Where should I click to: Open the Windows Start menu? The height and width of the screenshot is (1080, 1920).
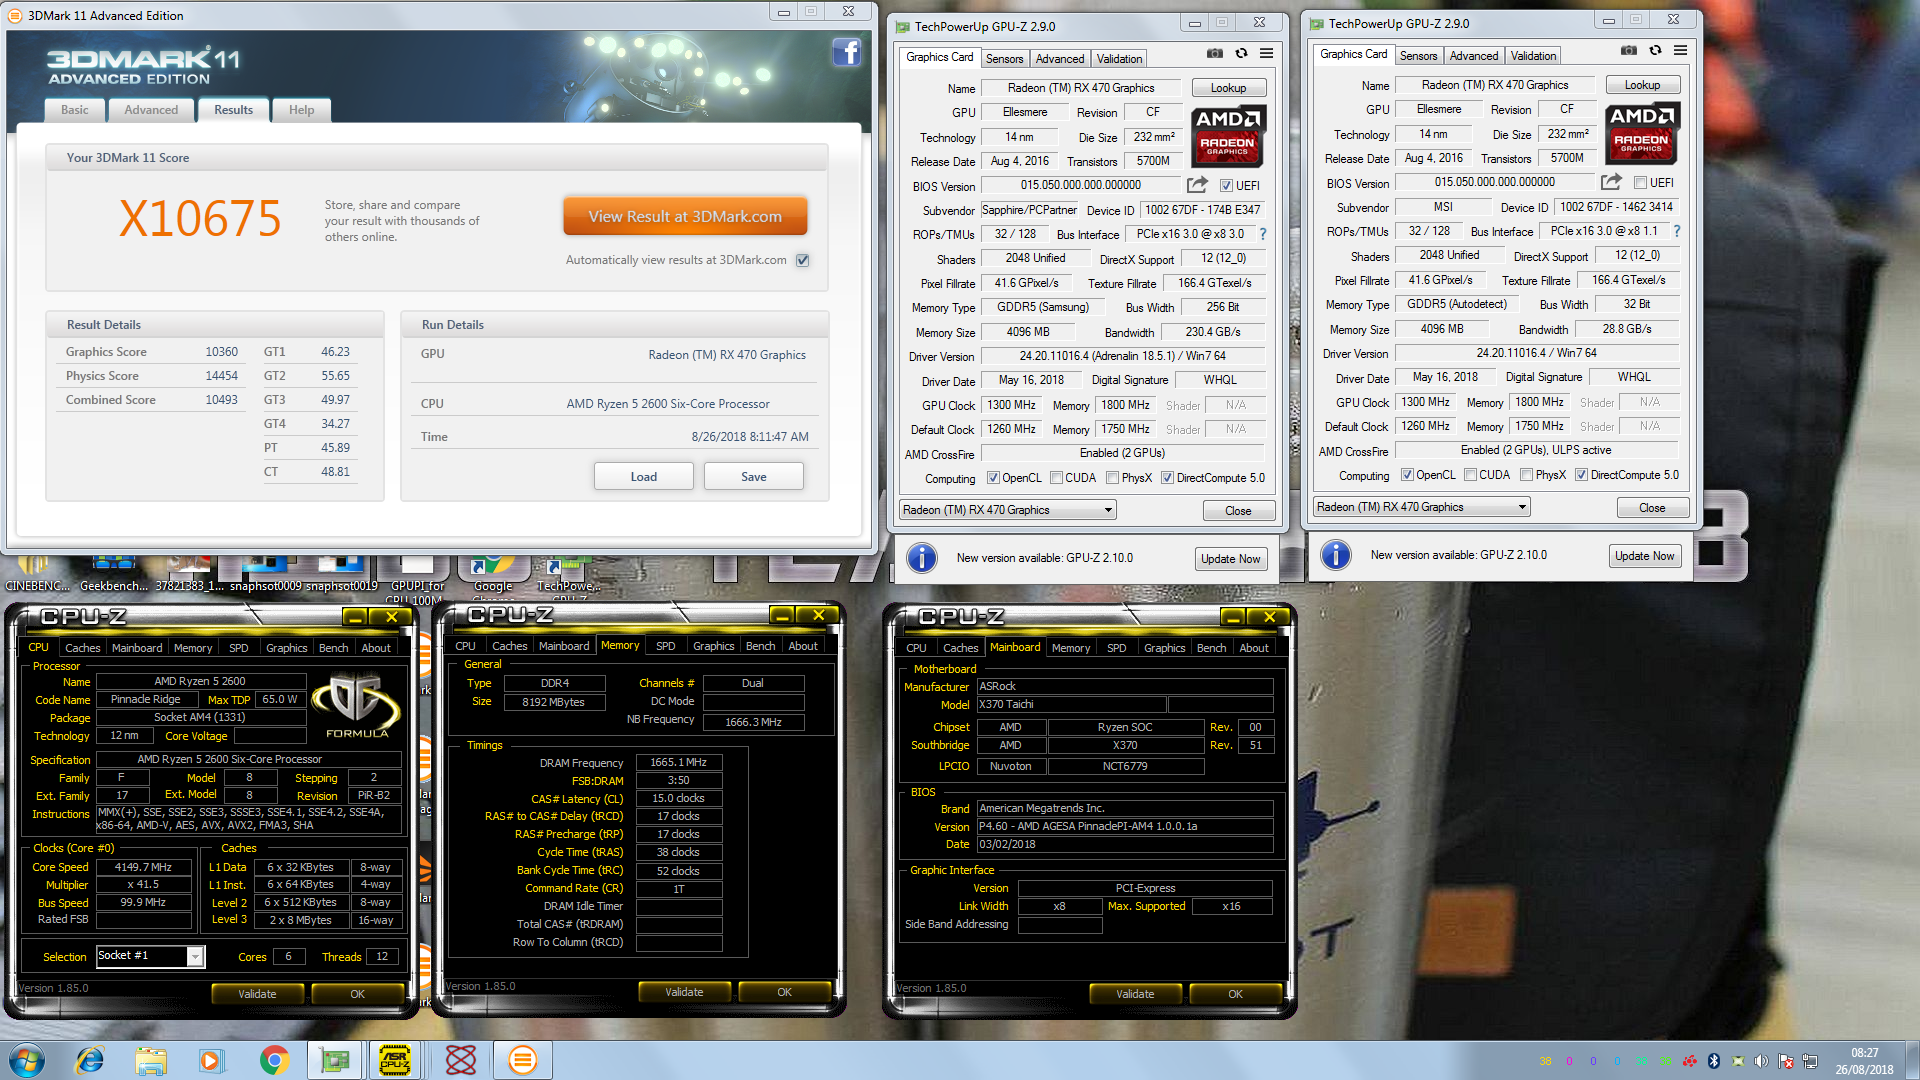click(27, 1060)
